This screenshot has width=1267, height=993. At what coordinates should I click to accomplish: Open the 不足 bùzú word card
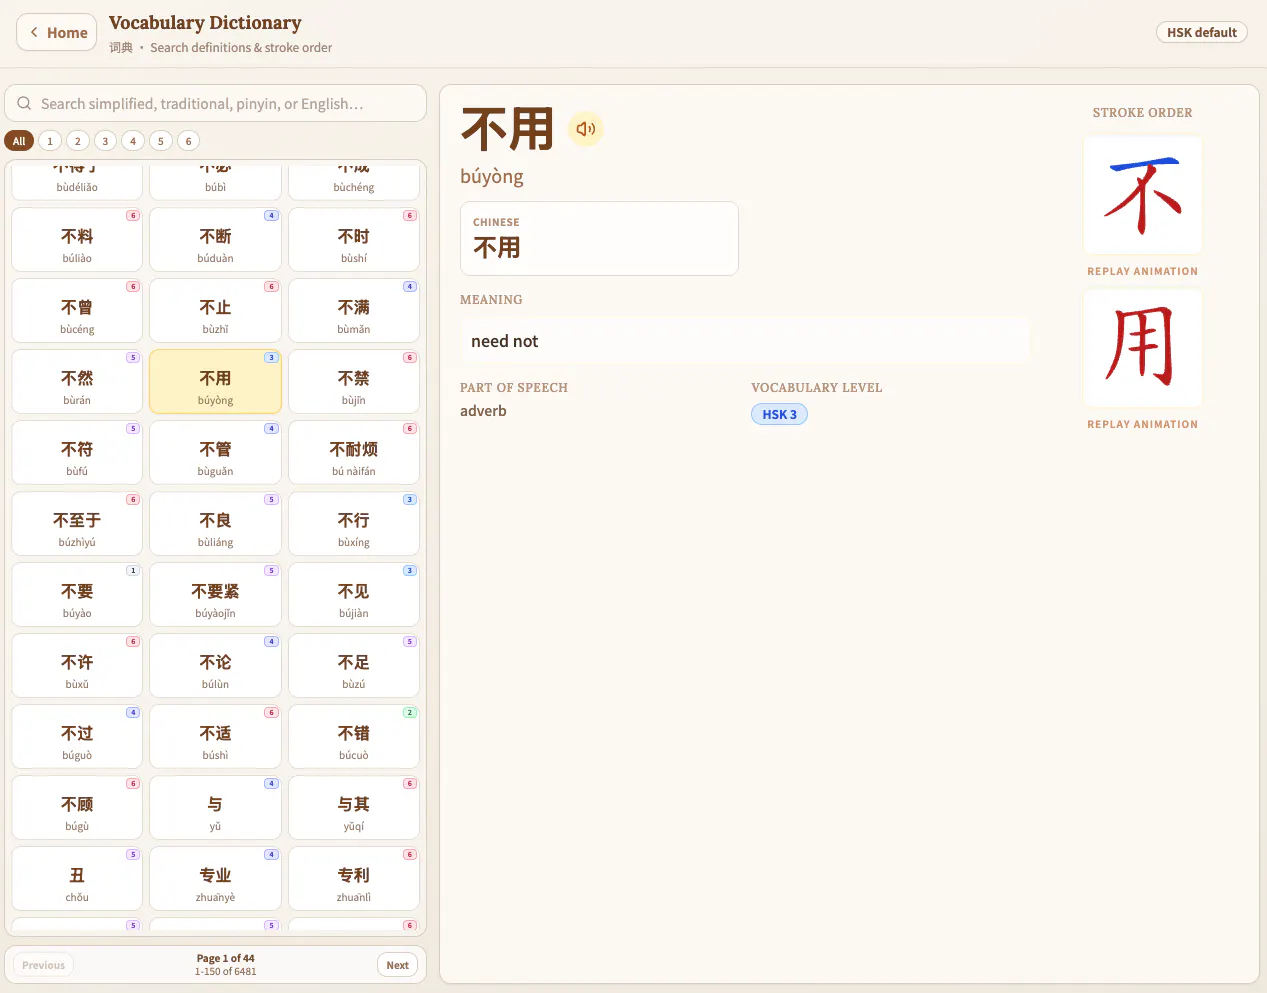[x=354, y=666]
